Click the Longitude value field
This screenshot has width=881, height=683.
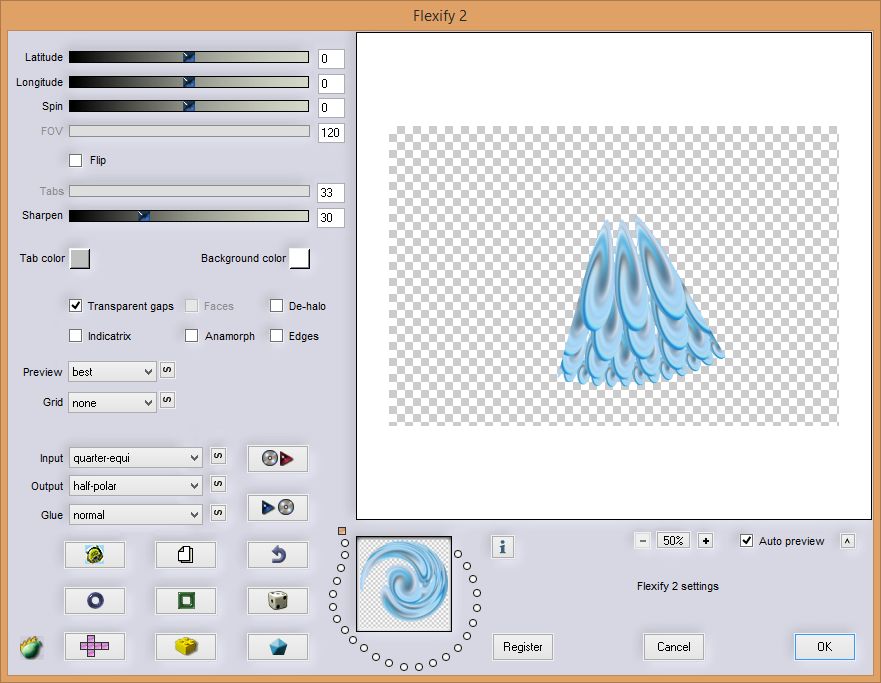point(331,84)
